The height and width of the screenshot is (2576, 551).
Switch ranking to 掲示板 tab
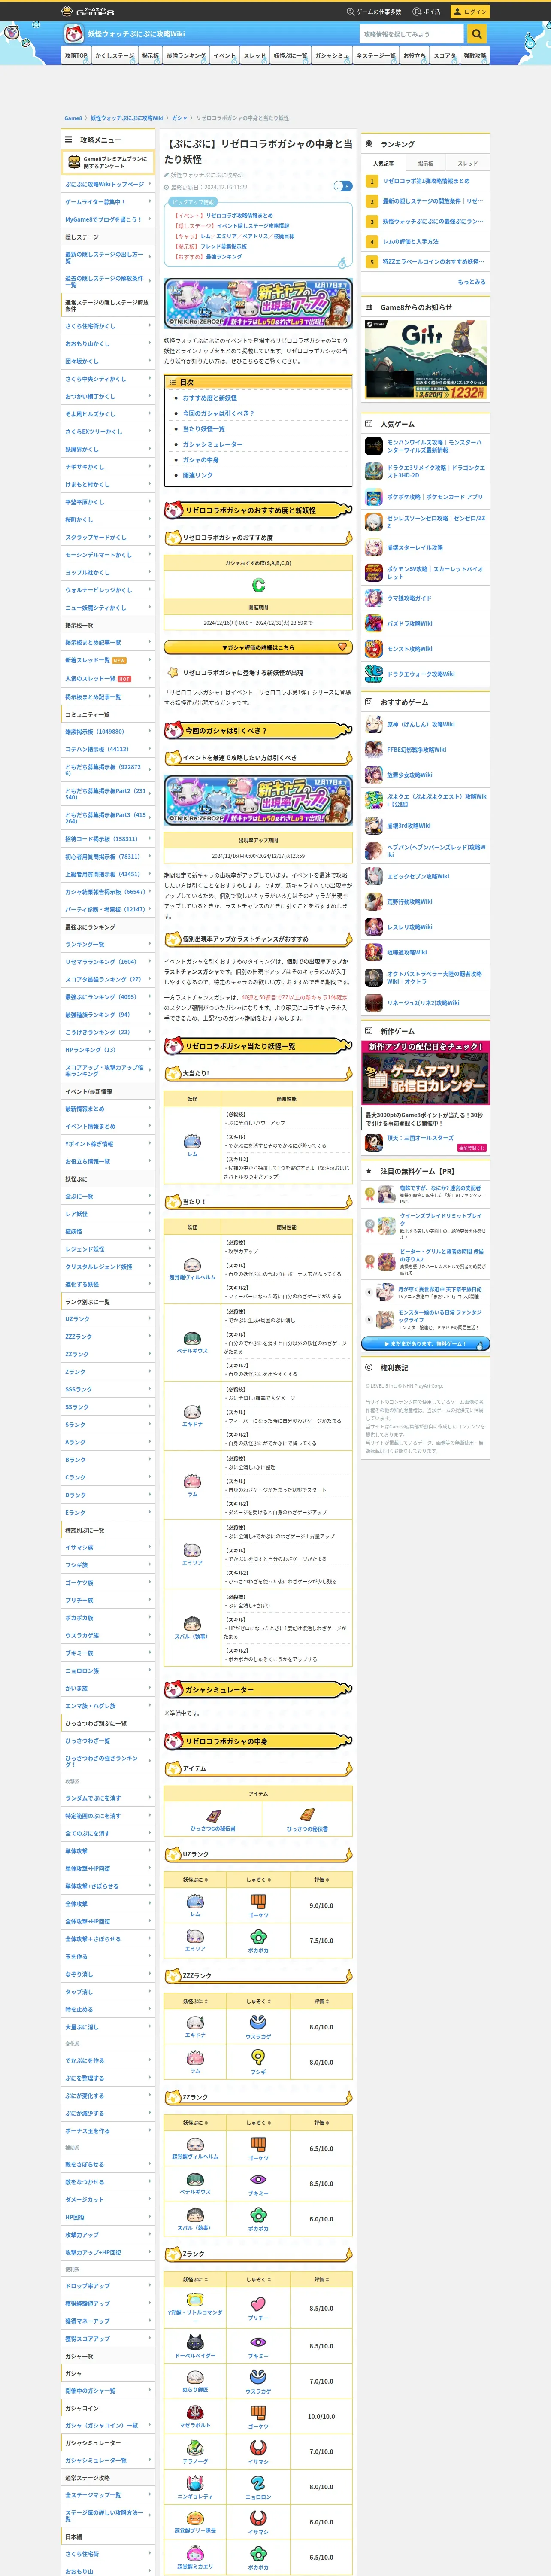(426, 163)
